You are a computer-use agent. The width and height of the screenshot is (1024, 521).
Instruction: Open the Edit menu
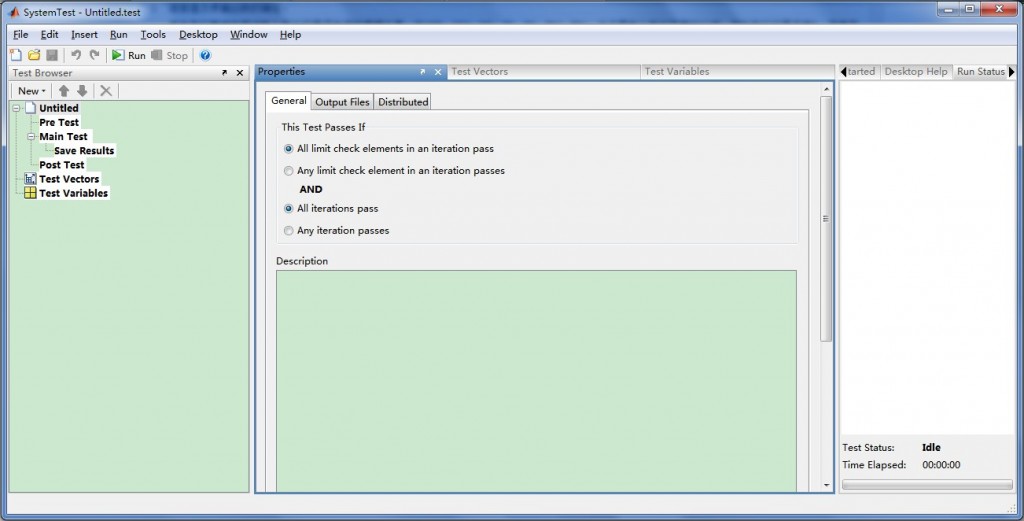pos(49,35)
